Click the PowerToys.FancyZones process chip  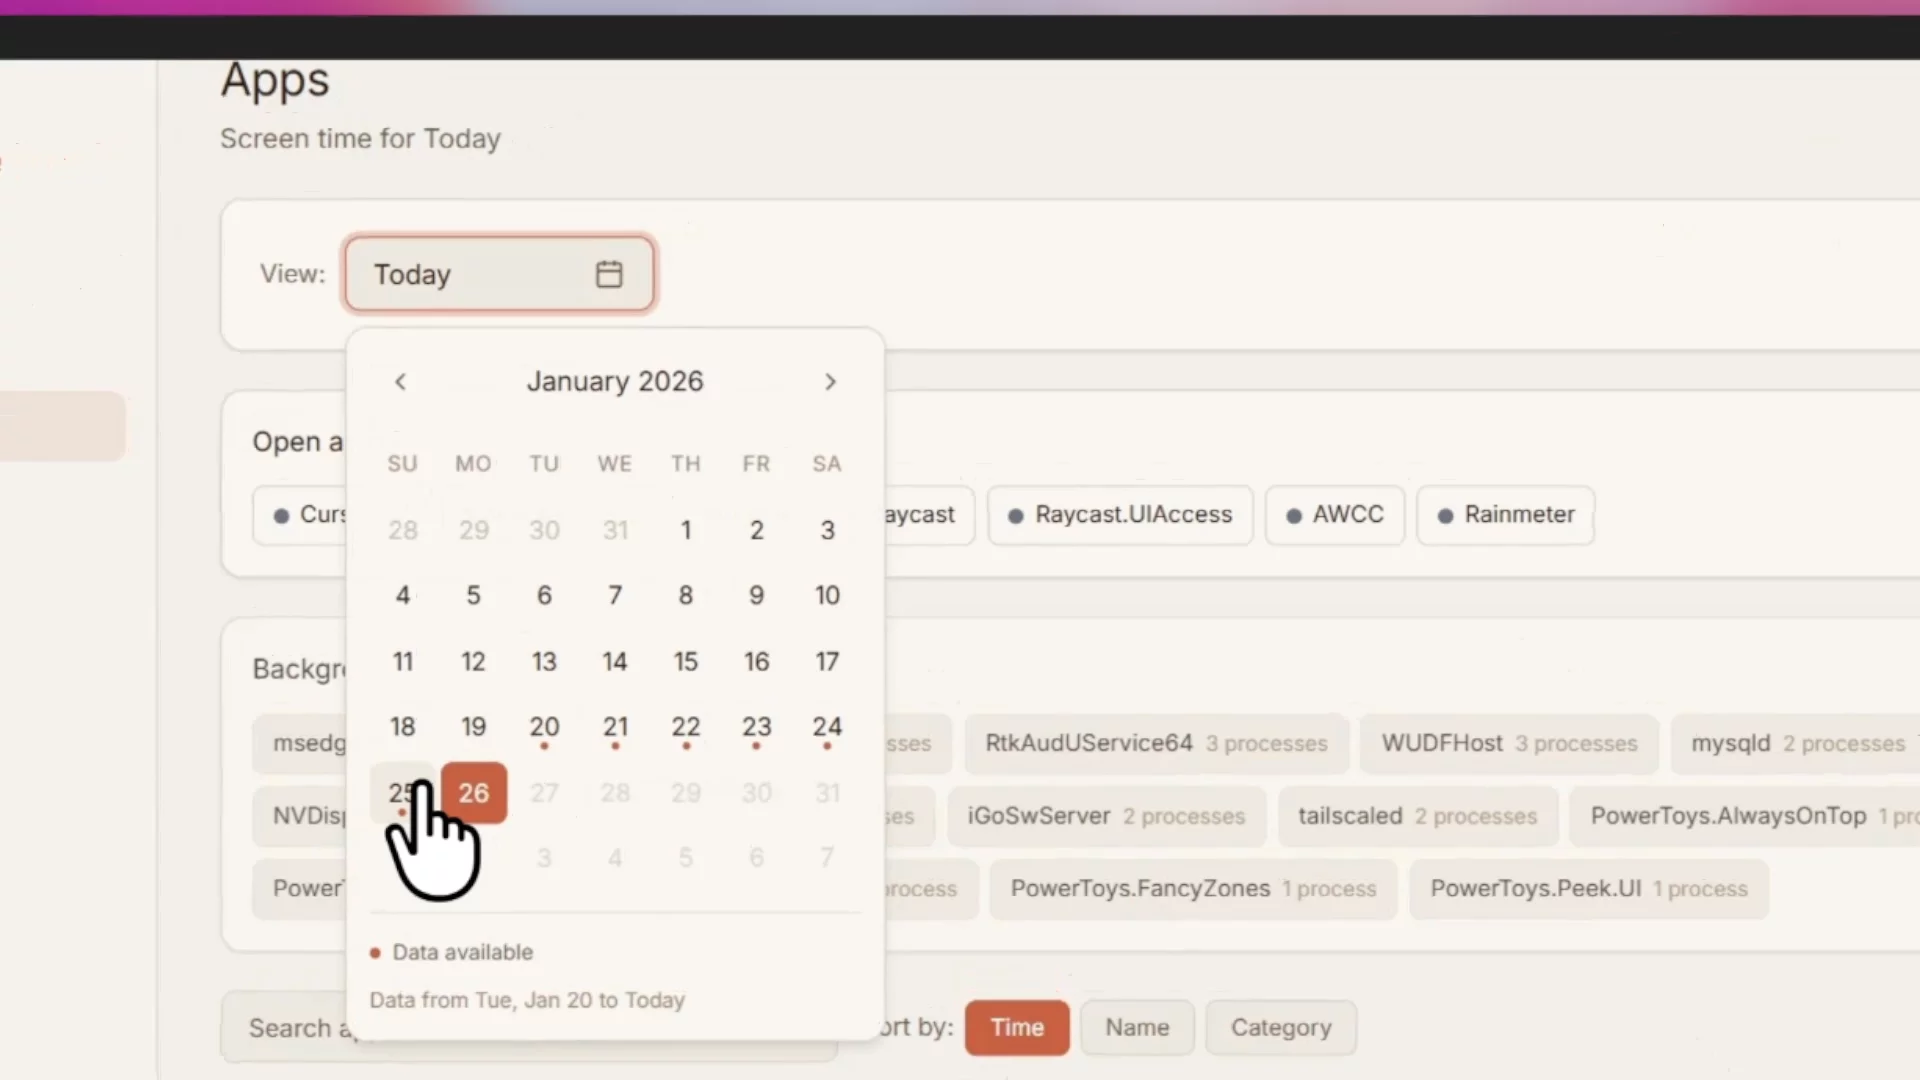pos(1192,889)
